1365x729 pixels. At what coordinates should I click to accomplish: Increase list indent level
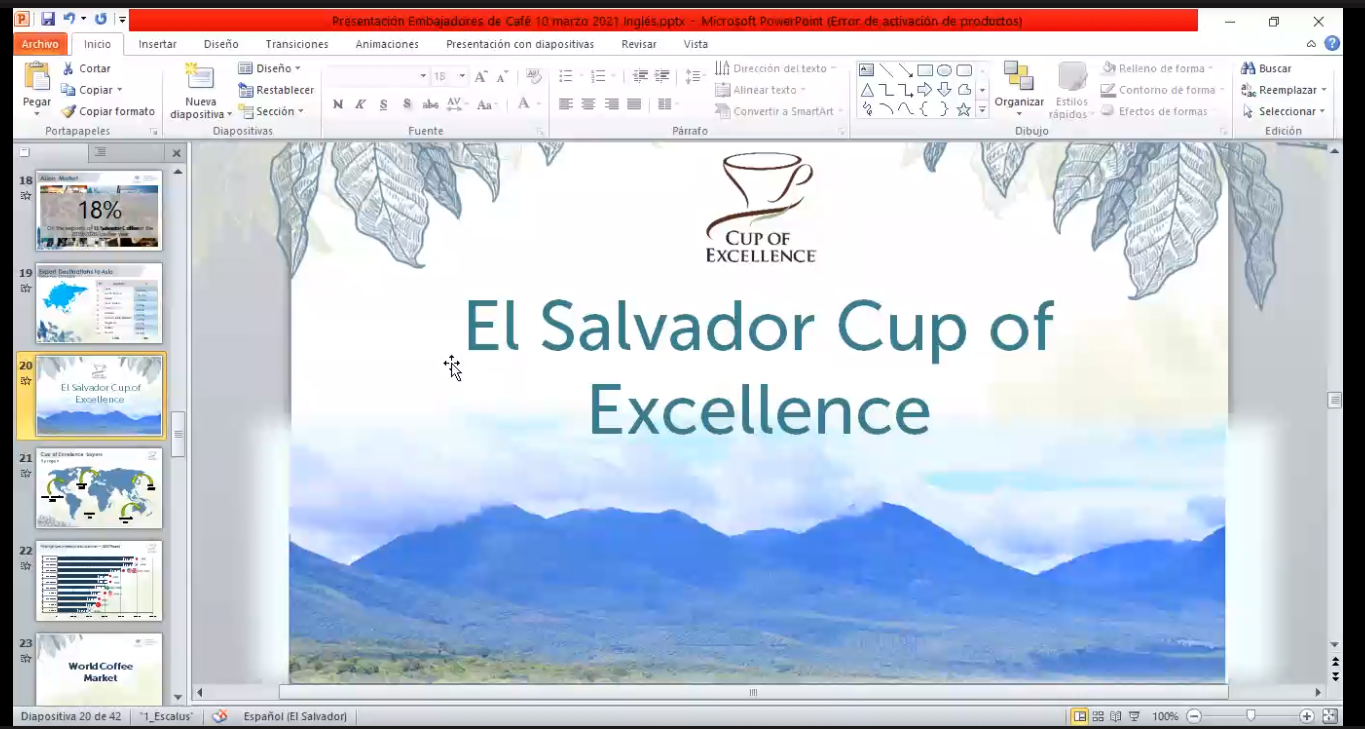662,77
